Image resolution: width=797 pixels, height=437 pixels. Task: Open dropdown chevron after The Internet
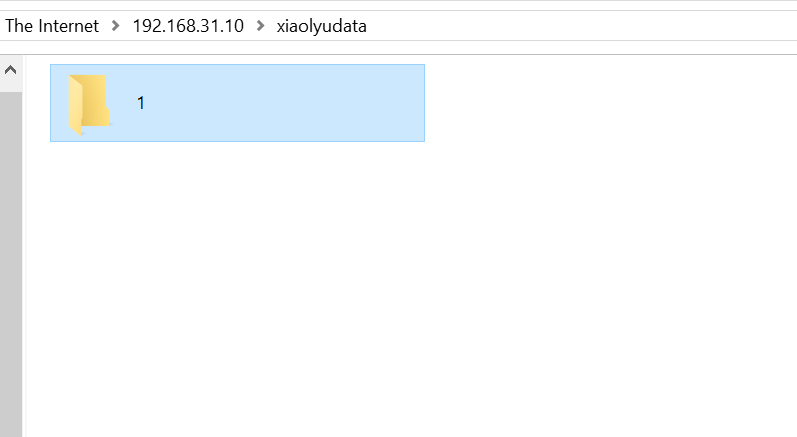(x=116, y=25)
